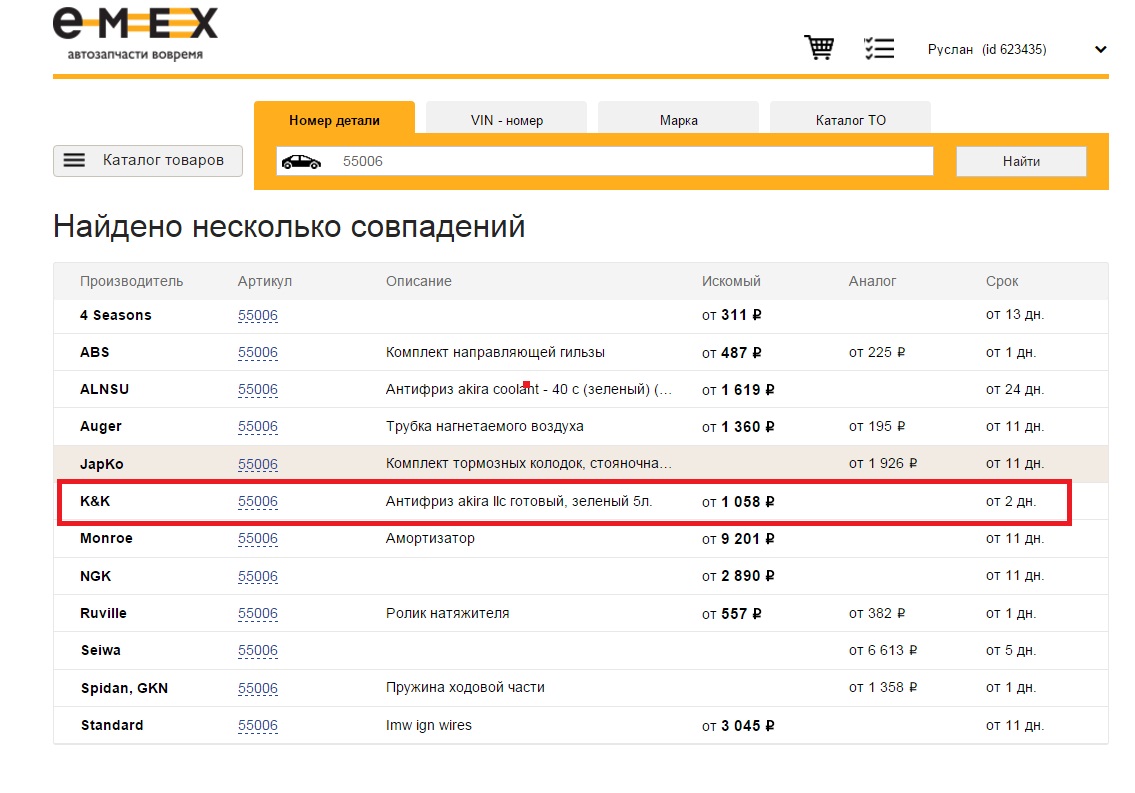Click description Imw ign wires
This screenshot has width=1135, height=793.
click(429, 725)
